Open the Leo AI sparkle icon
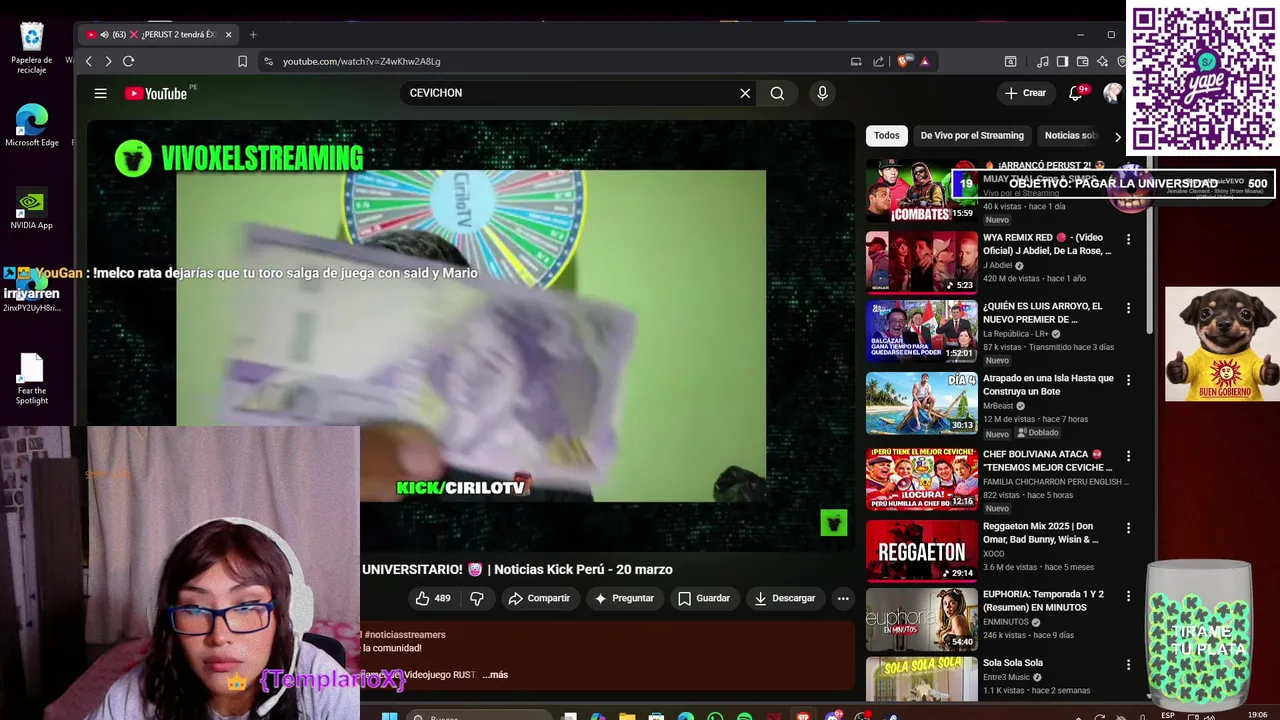Image resolution: width=1280 pixels, height=720 pixels. (x=1102, y=61)
